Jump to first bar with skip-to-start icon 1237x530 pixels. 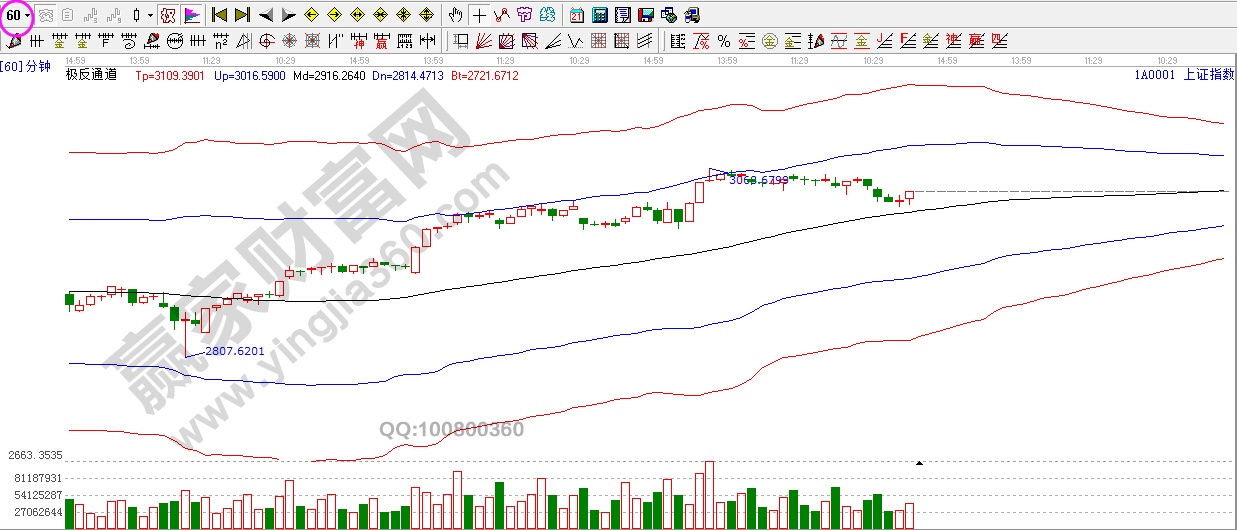(x=219, y=15)
